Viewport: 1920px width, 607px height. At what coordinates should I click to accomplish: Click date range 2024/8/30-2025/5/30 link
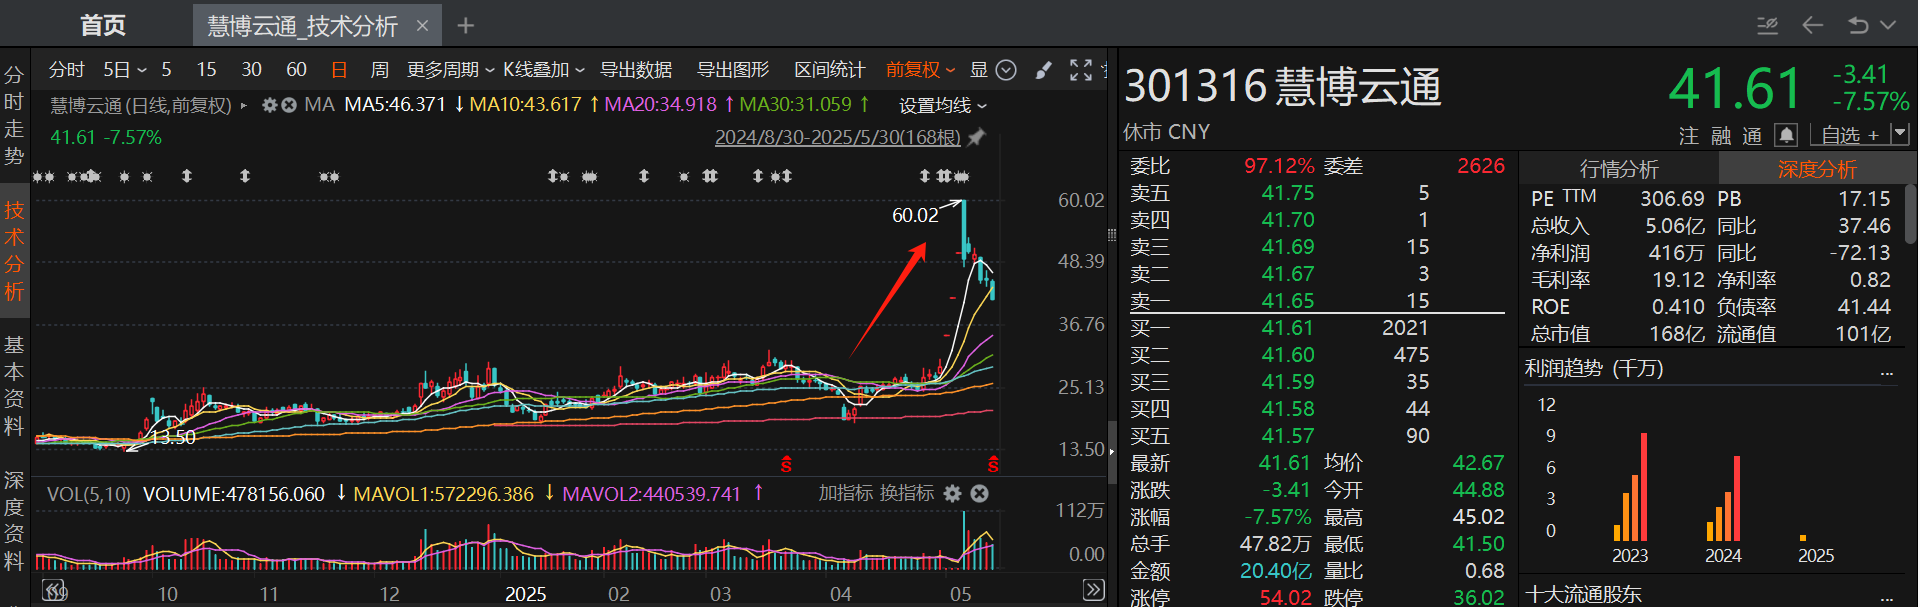[x=837, y=137]
